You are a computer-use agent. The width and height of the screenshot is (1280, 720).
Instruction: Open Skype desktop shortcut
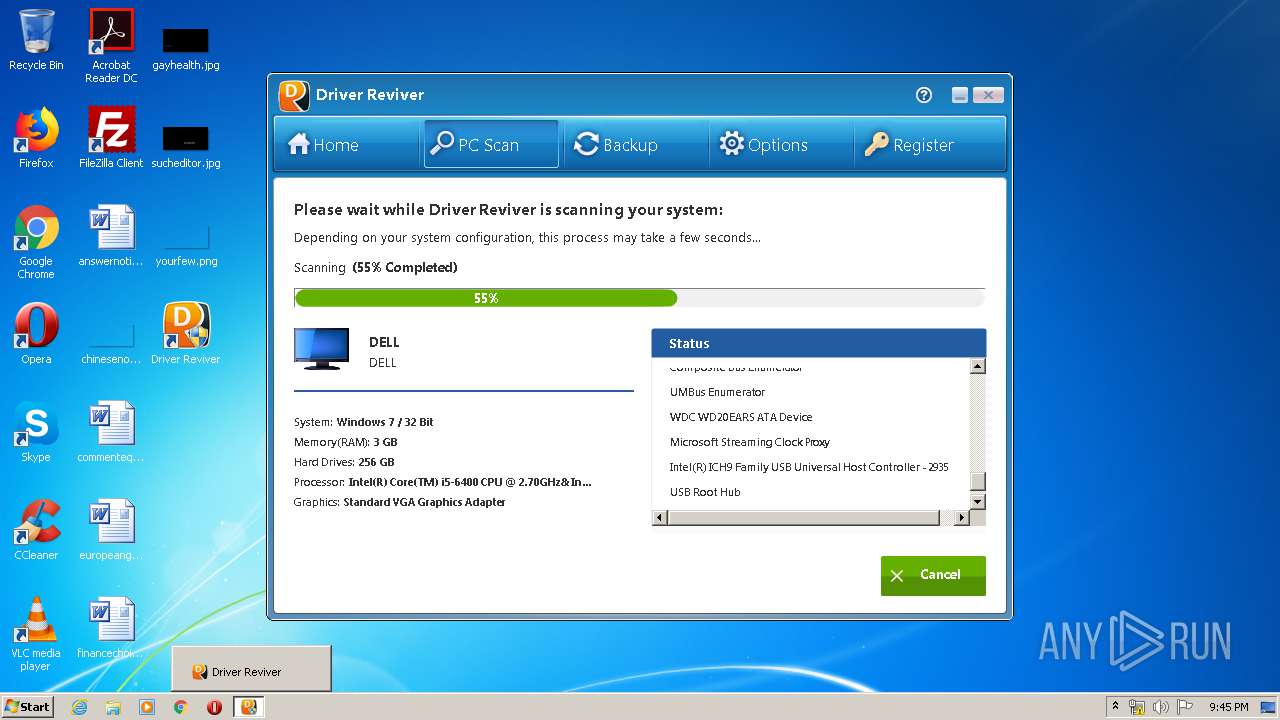tap(36, 431)
